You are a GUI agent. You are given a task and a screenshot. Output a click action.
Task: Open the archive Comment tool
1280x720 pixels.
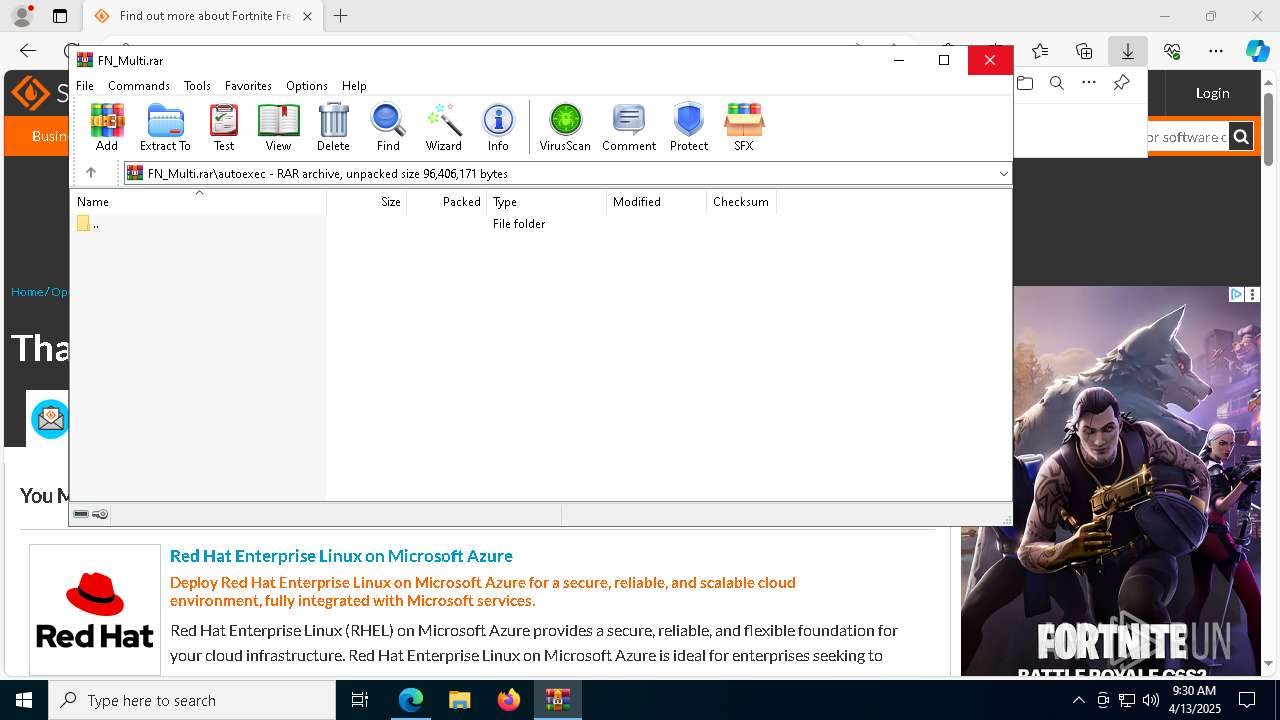[629, 127]
